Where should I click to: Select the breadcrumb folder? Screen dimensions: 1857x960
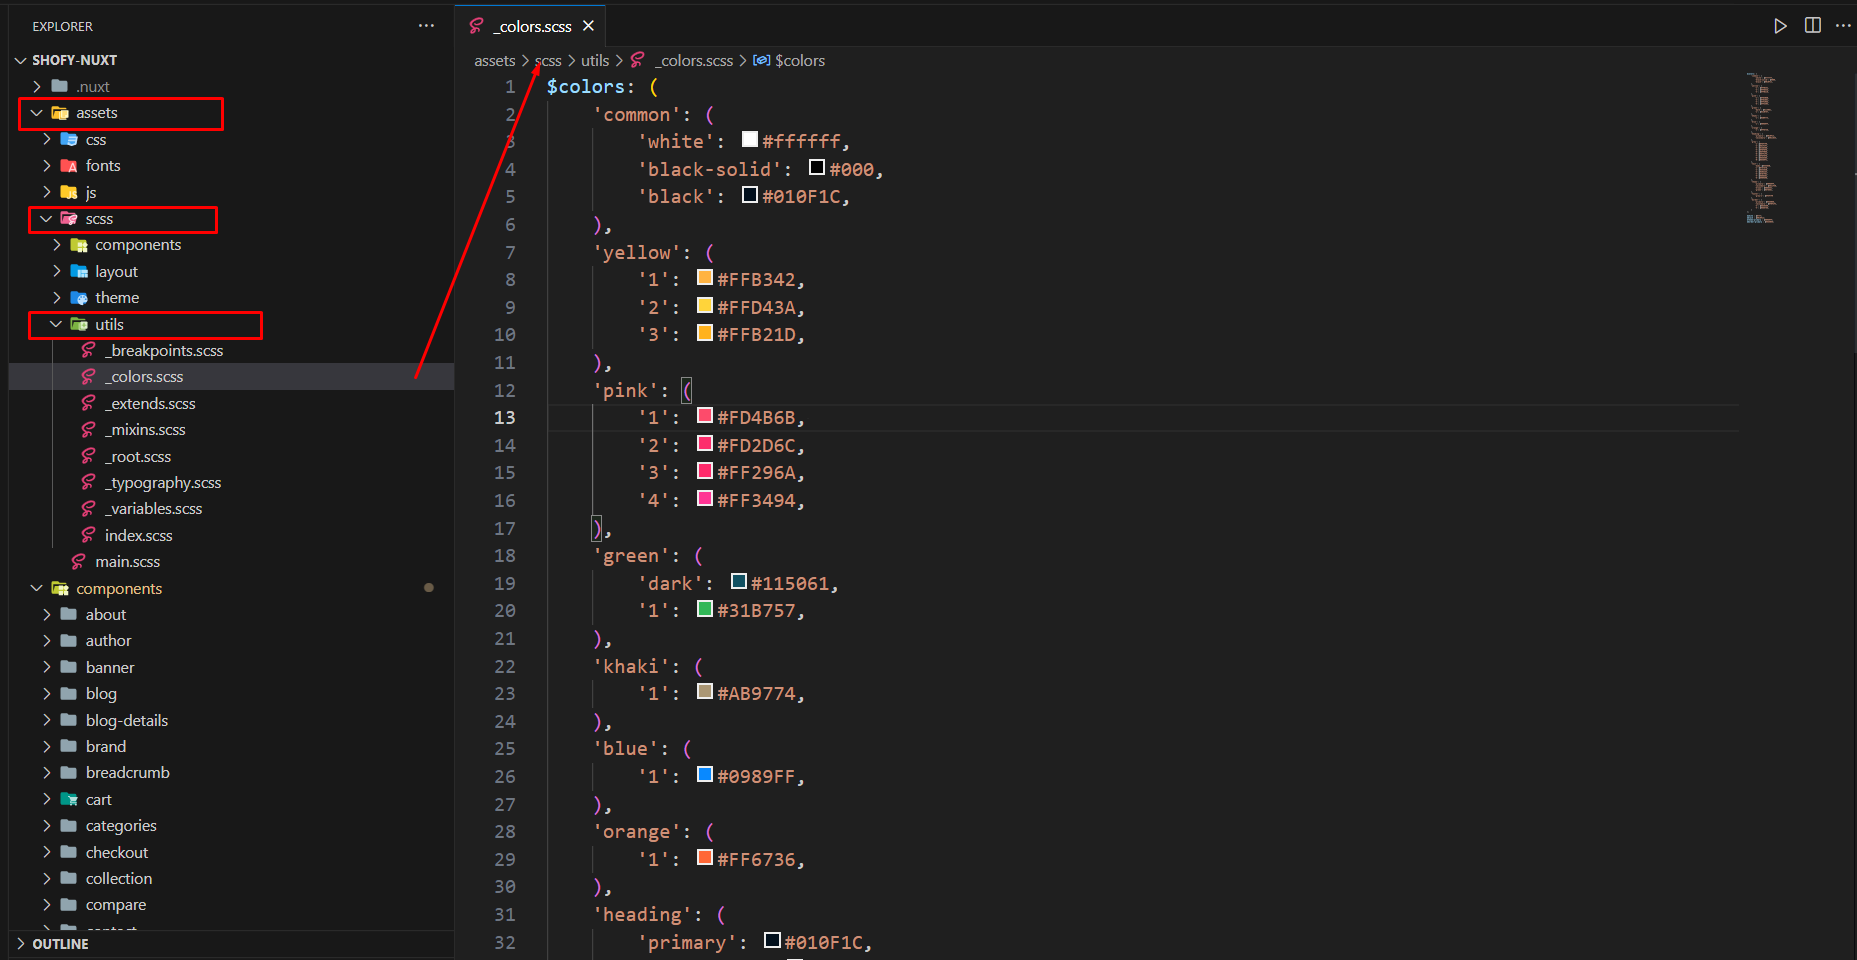click(128, 772)
